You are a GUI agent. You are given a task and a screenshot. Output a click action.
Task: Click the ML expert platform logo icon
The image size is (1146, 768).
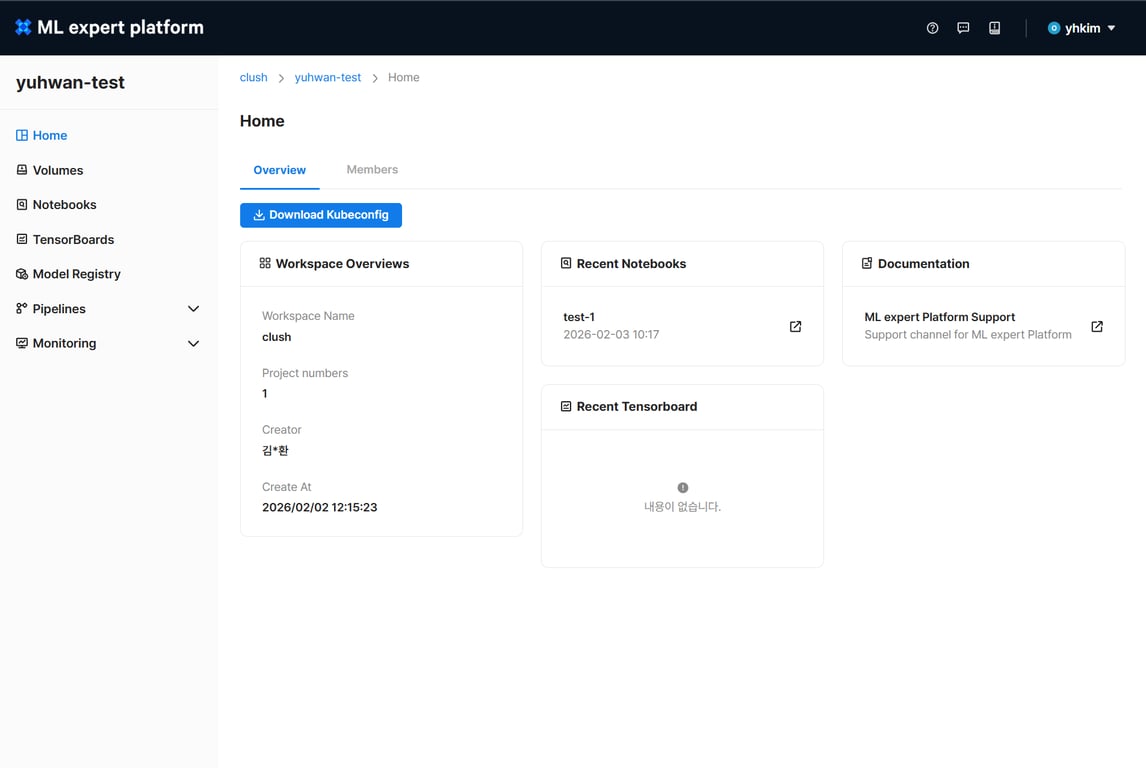coord(23,27)
